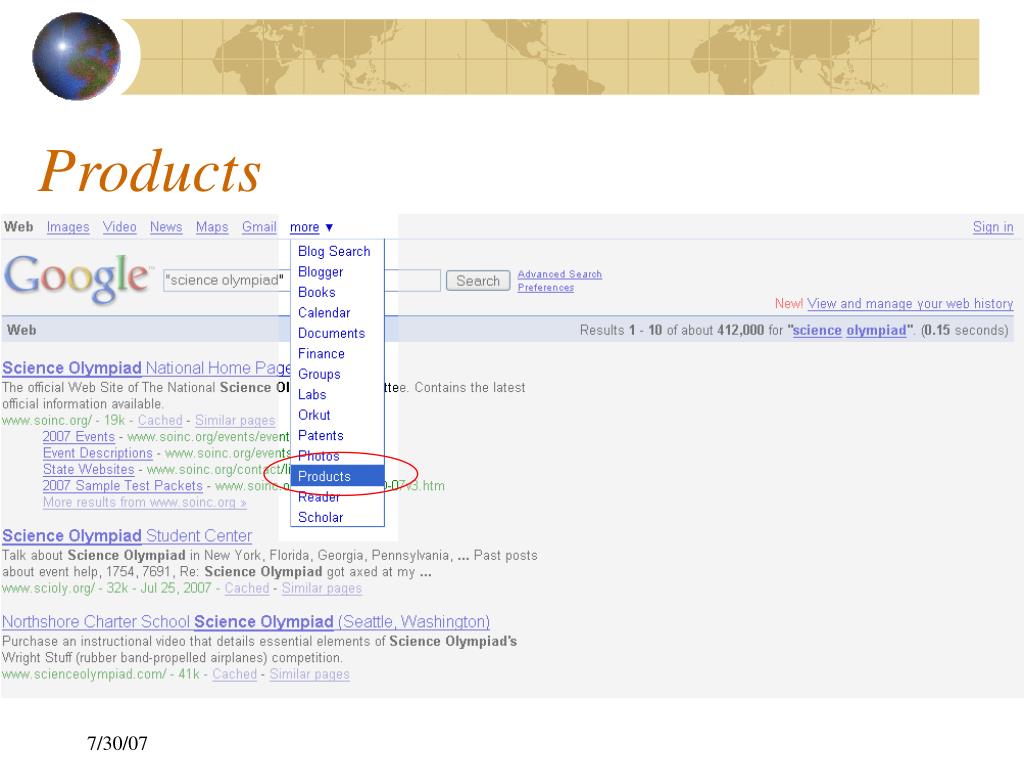Open Patents from the more menu
The width and height of the screenshot is (1024, 768).
(x=320, y=436)
